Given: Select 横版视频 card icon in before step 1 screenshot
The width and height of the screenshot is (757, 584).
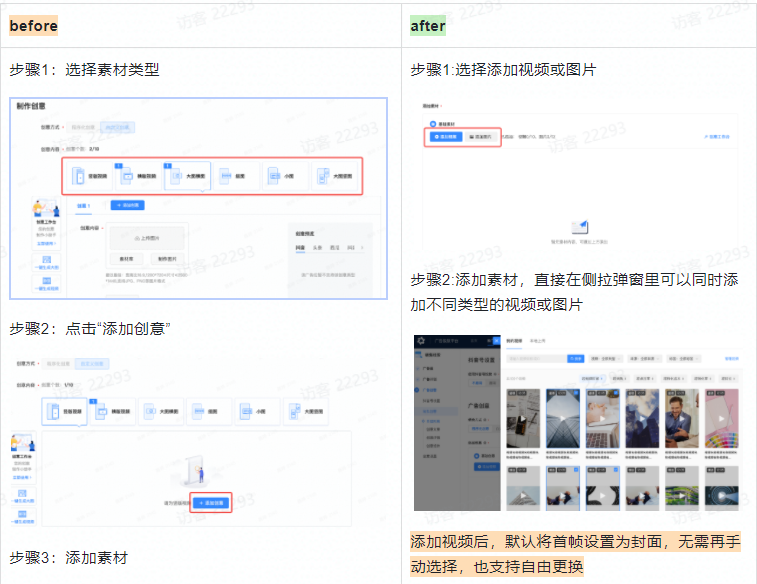Looking at the screenshot, I should click(x=127, y=176).
